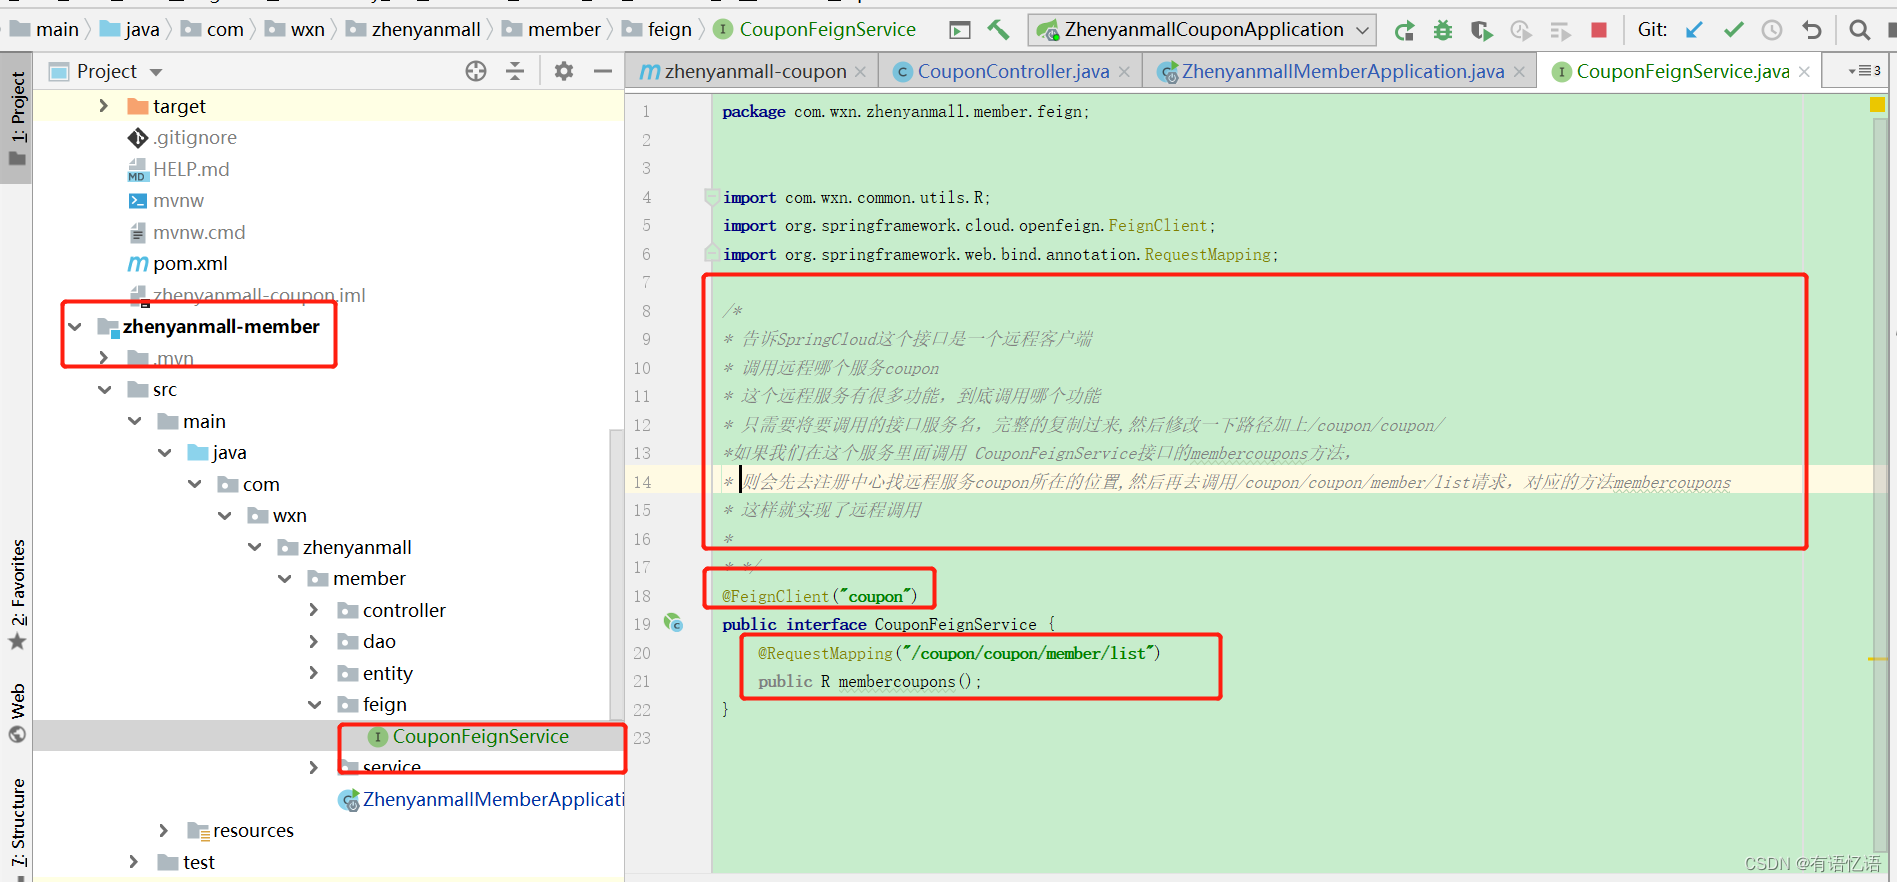Select HELP.md file in tree

[x=190, y=169]
